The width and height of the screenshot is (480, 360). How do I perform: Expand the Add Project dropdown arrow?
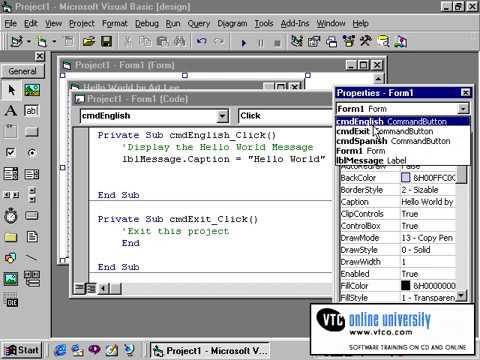pos(29,42)
